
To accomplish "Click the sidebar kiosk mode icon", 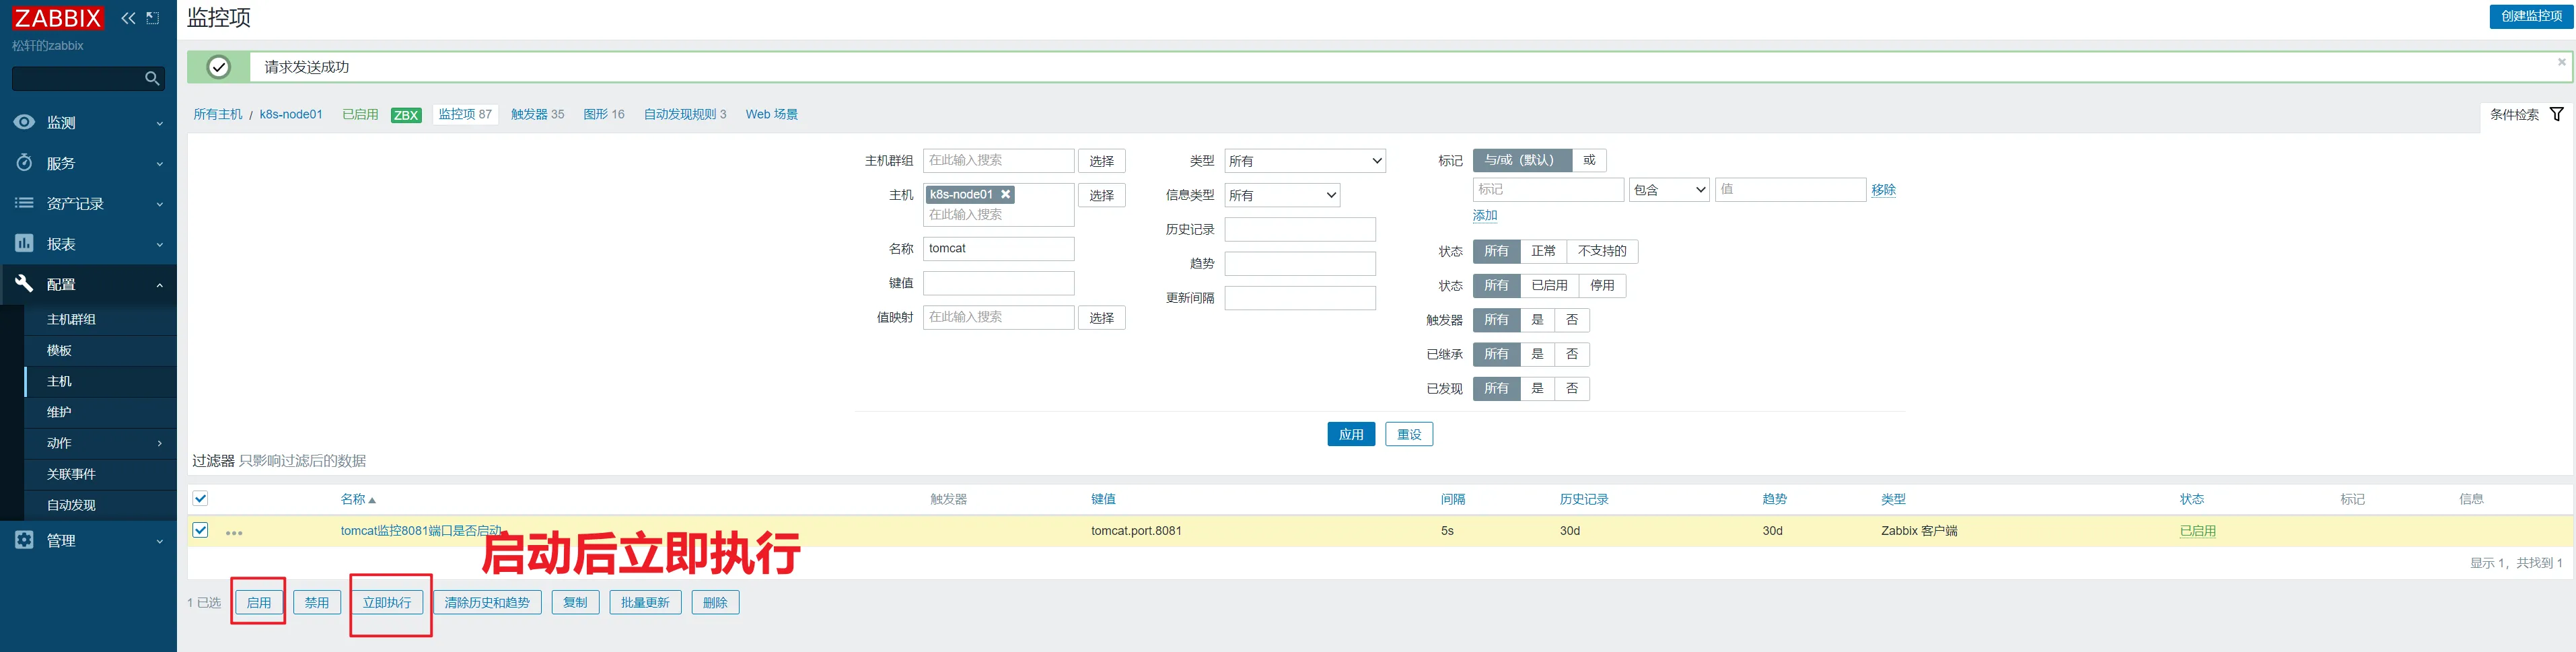I will pos(153,18).
